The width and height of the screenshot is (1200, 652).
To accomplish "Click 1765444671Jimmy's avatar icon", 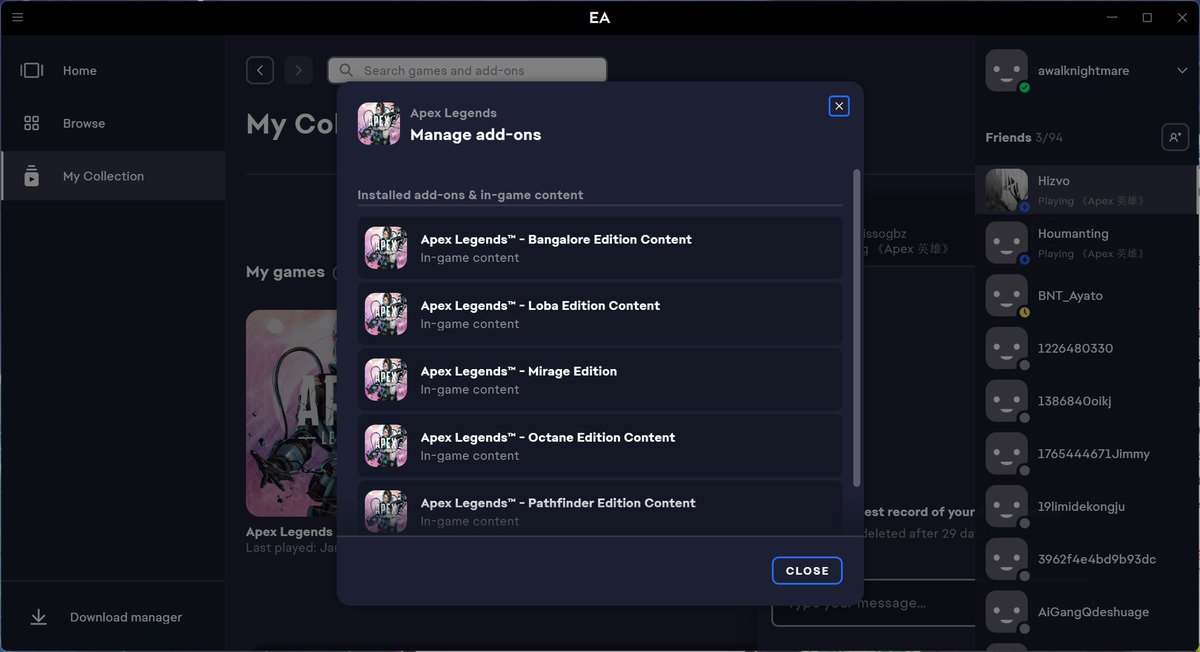I will coord(1006,454).
